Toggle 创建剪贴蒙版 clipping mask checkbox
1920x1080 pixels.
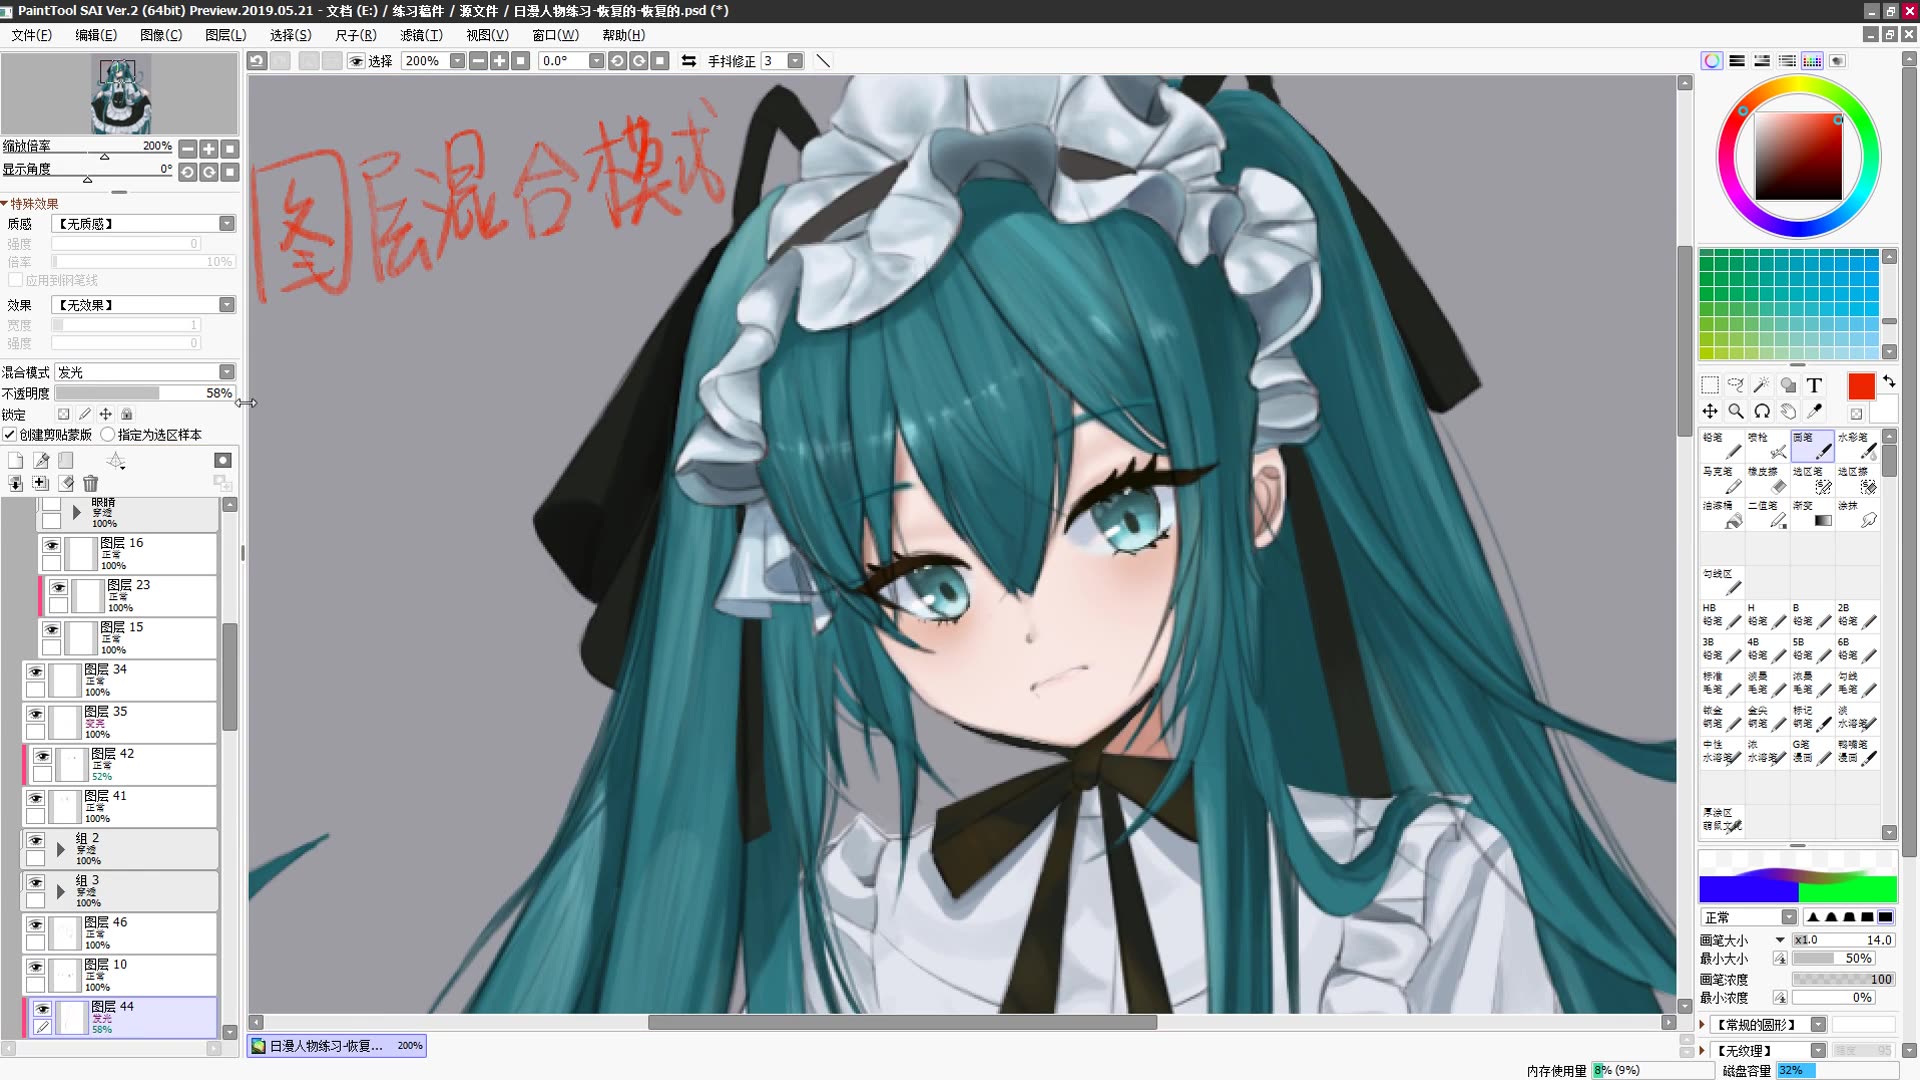click(x=9, y=435)
